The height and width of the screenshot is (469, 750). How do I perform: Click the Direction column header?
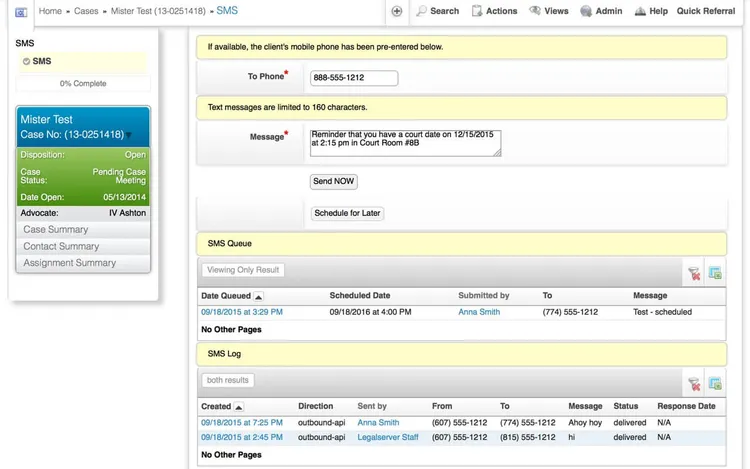tap(316, 406)
